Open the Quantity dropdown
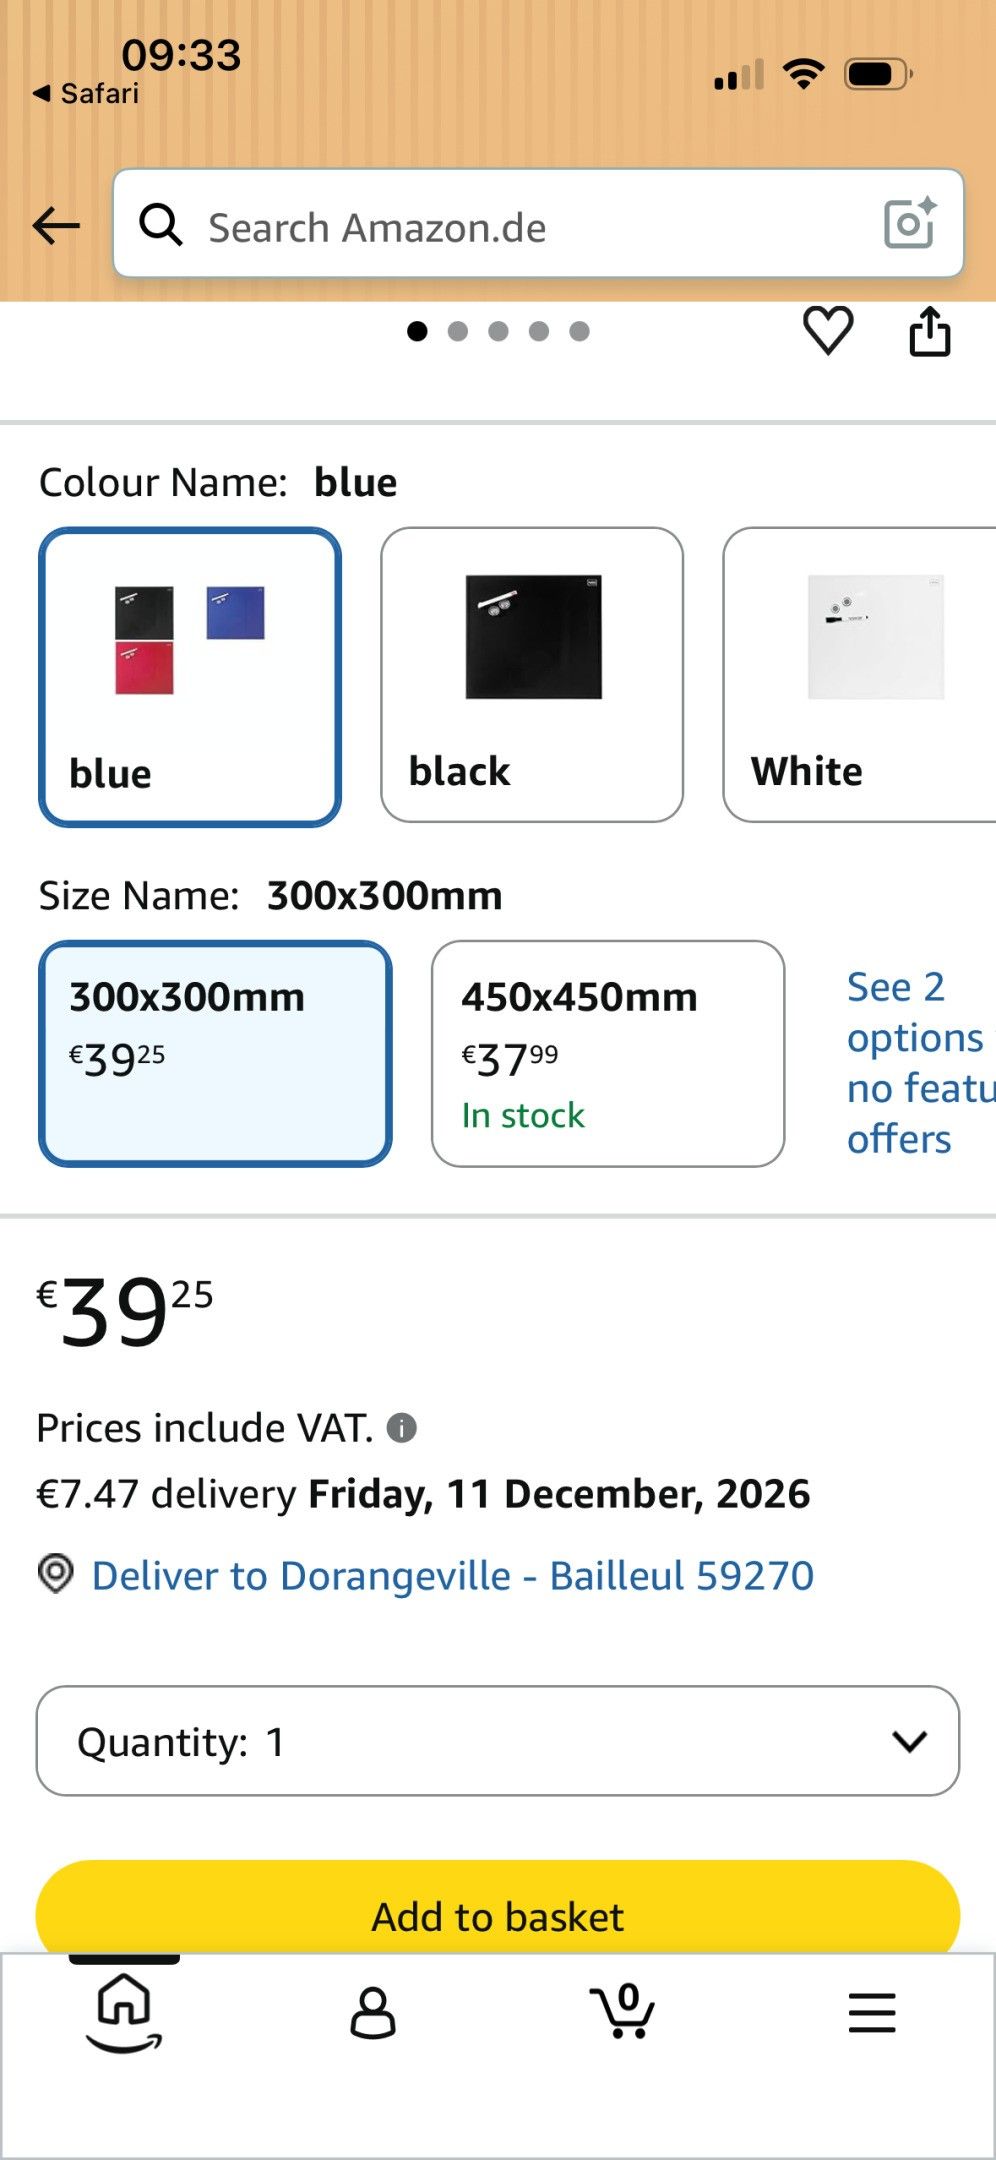 coord(498,1741)
